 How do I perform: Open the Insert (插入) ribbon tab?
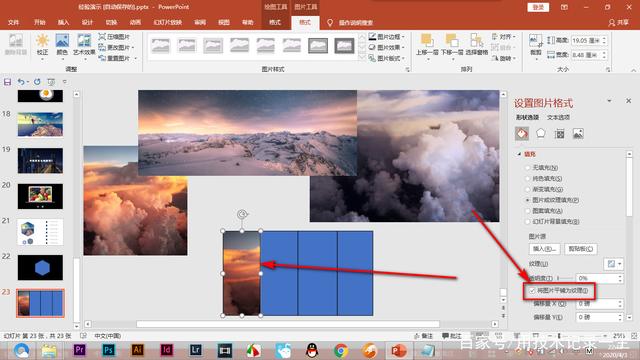(x=63, y=22)
